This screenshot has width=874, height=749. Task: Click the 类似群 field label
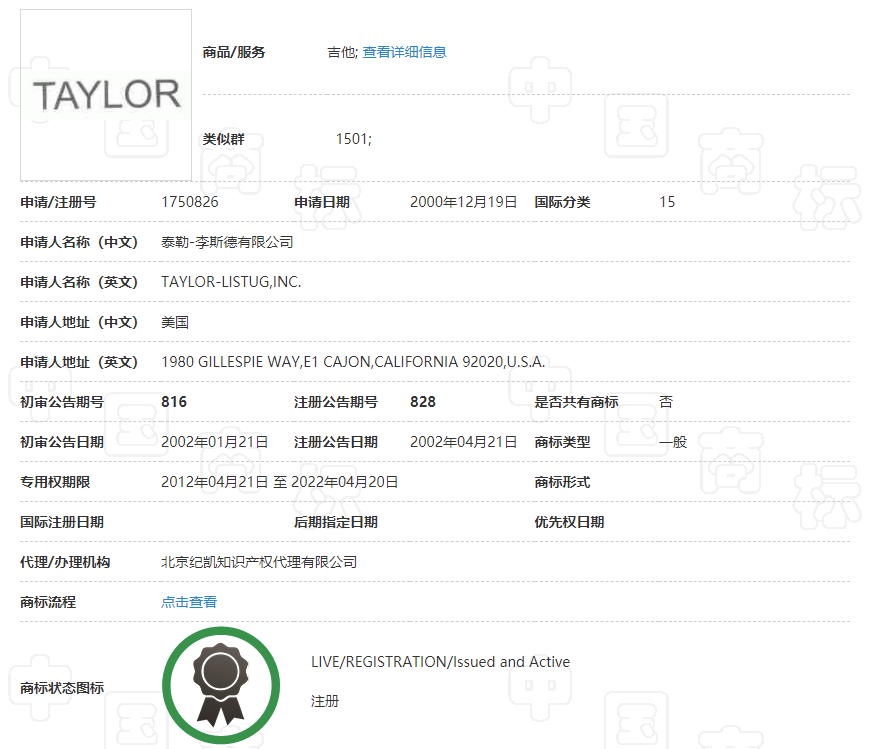tap(224, 139)
